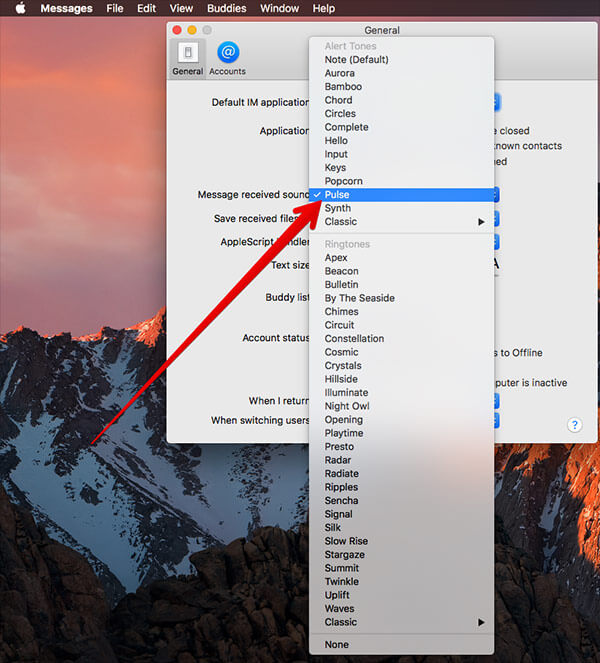
Task: Open the Buddies menu
Action: [227, 8]
